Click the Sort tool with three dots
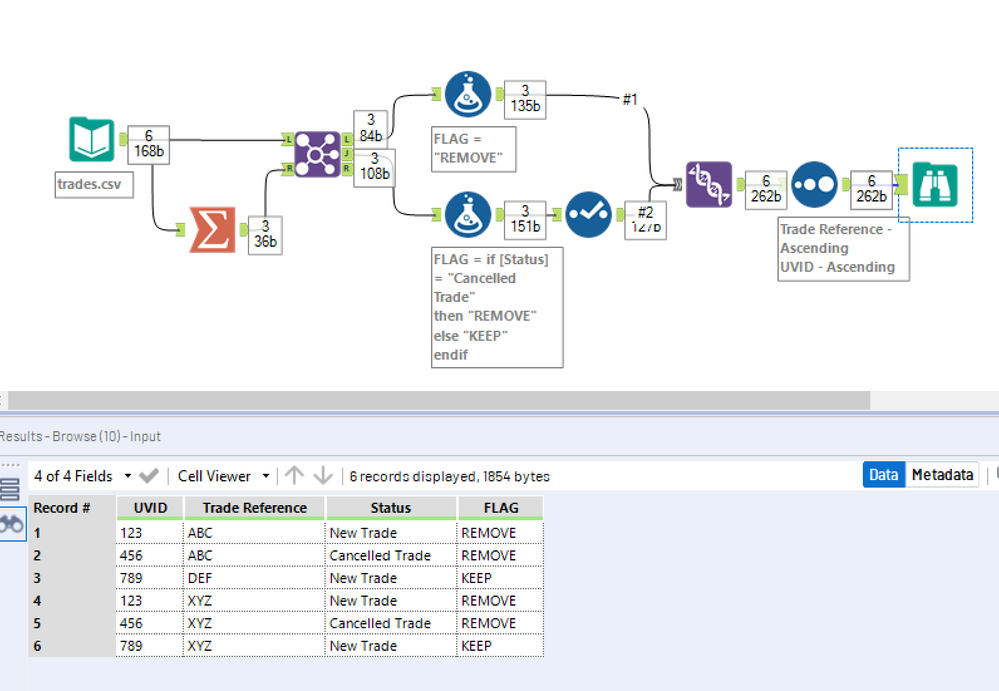The height and width of the screenshot is (691, 999). 815,185
